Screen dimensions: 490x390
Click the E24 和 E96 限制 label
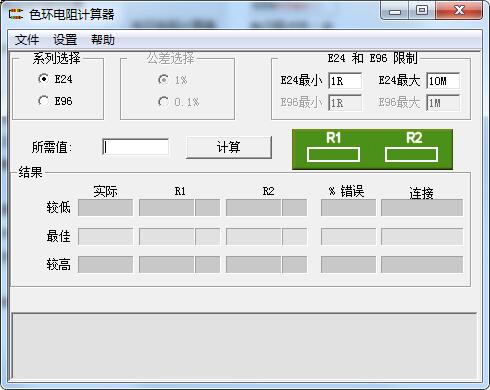click(x=372, y=58)
